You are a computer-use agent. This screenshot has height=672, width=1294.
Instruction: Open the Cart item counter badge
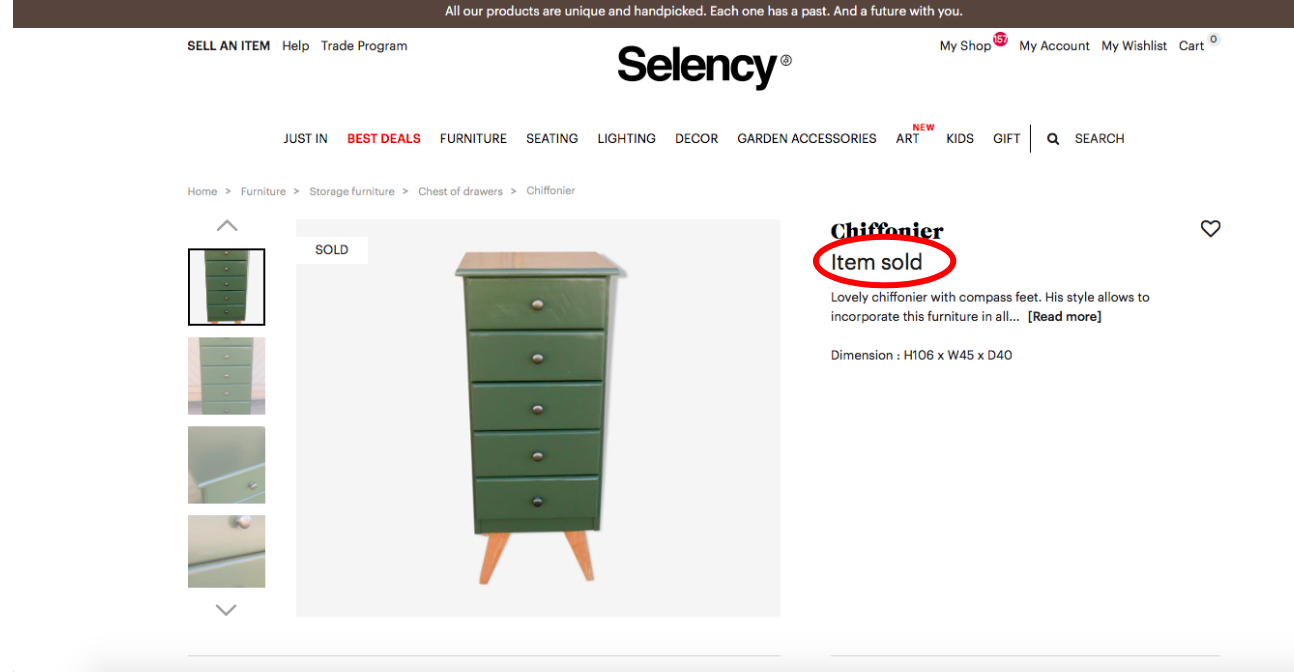click(1214, 40)
